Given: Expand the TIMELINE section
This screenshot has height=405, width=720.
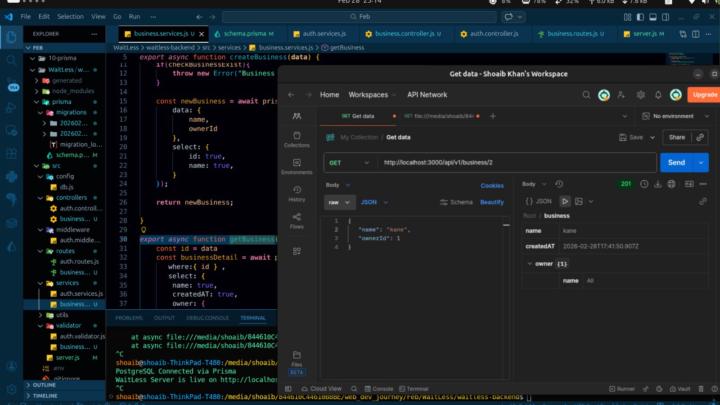Looking at the screenshot, I should pyautogui.click(x=45, y=395).
